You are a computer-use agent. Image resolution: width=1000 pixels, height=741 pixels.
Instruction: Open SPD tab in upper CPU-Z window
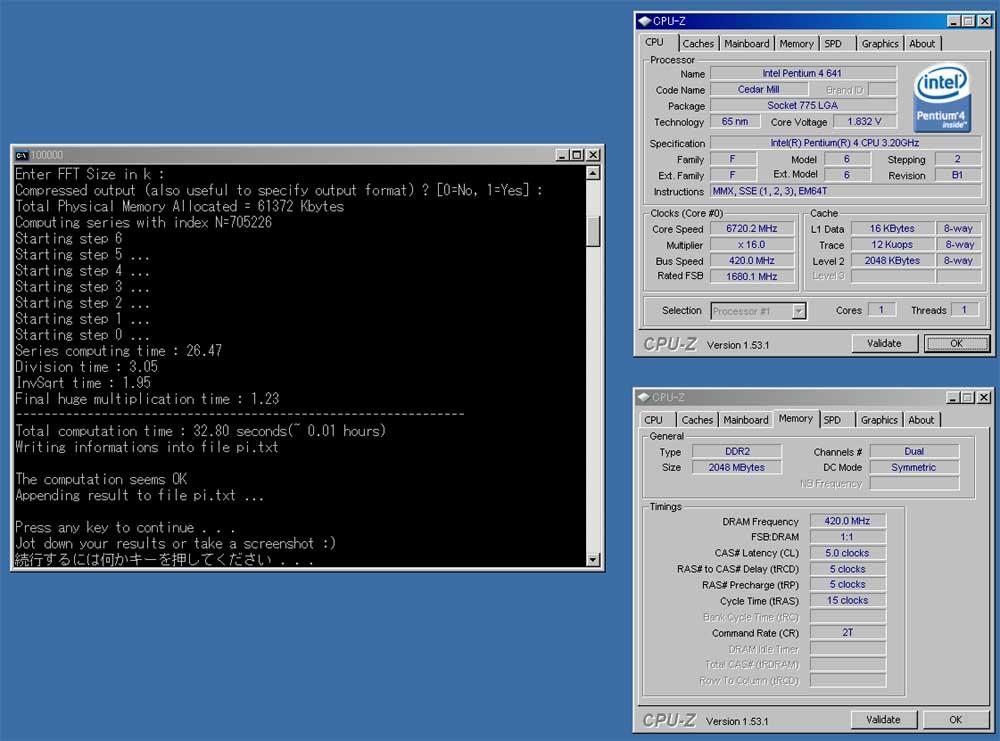[833, 44]
